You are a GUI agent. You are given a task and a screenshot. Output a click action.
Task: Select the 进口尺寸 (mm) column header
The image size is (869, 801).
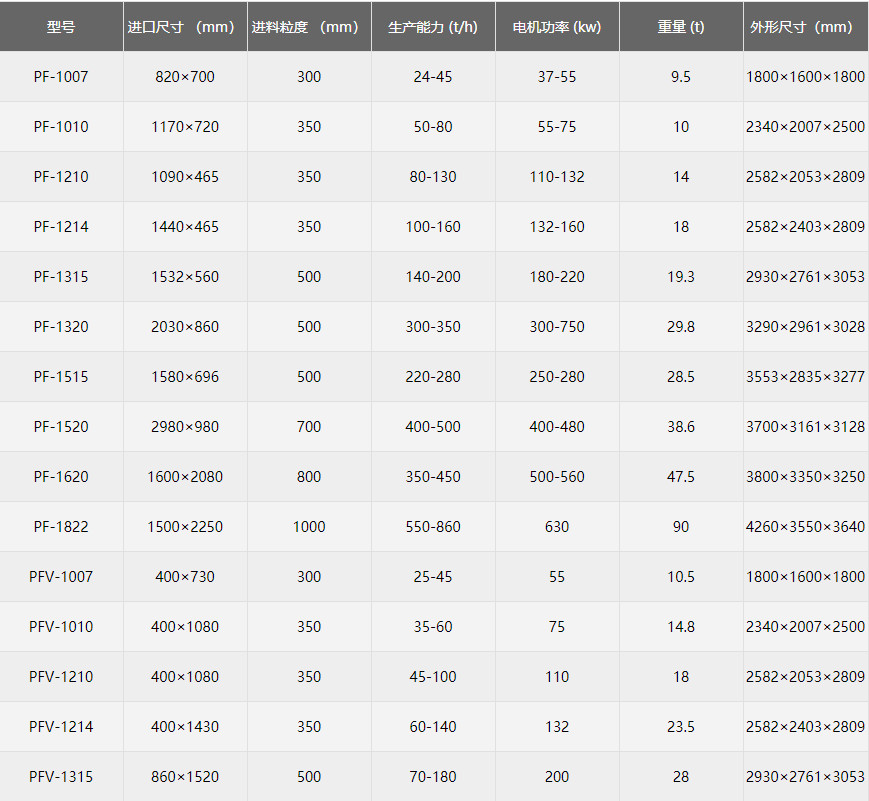(185, 27)
